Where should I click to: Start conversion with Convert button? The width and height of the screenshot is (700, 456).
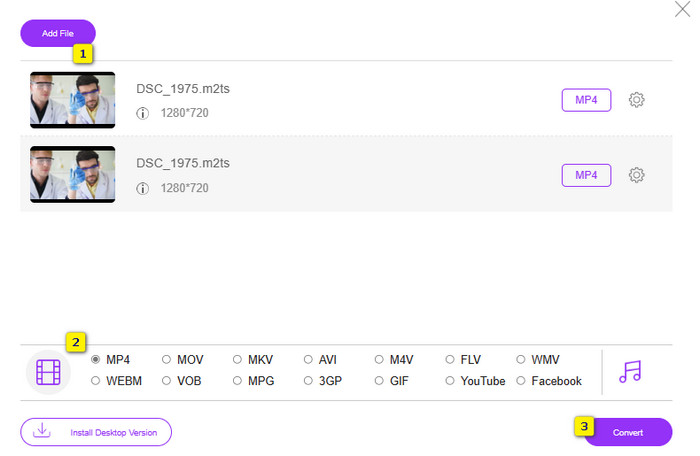click(628, 432)
